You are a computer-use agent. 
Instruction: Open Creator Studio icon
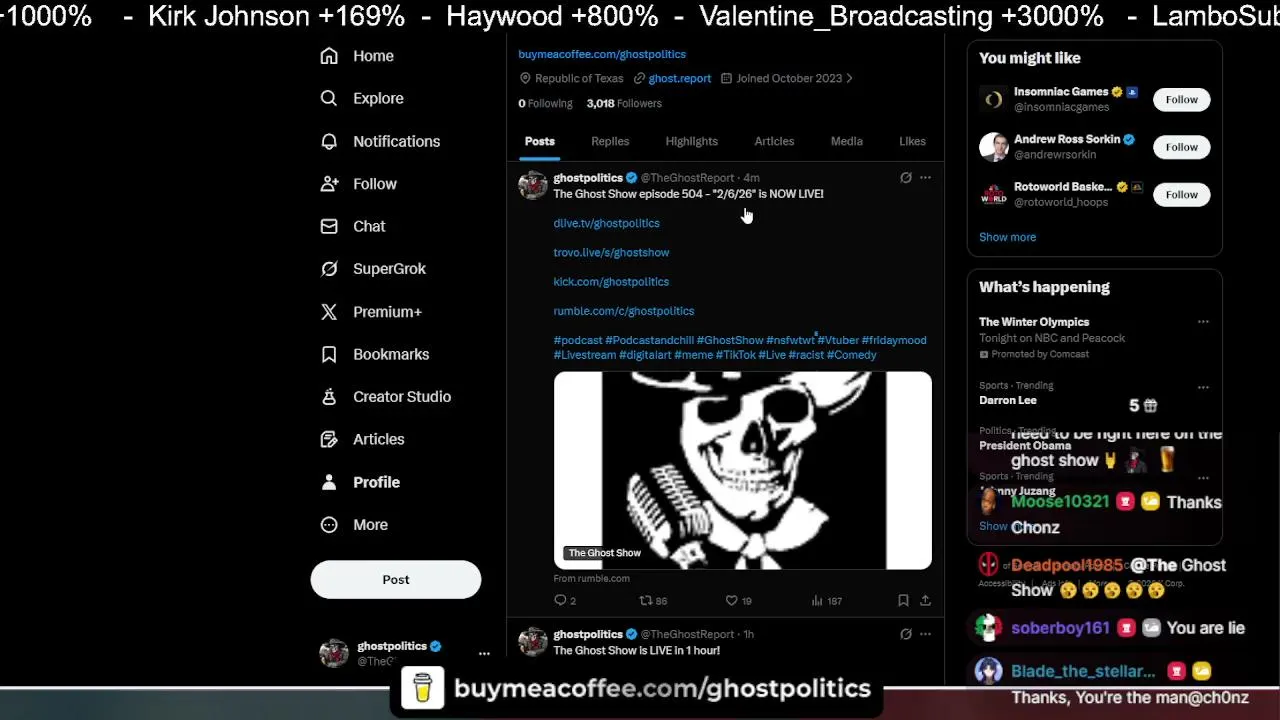[x=329, y=397]
